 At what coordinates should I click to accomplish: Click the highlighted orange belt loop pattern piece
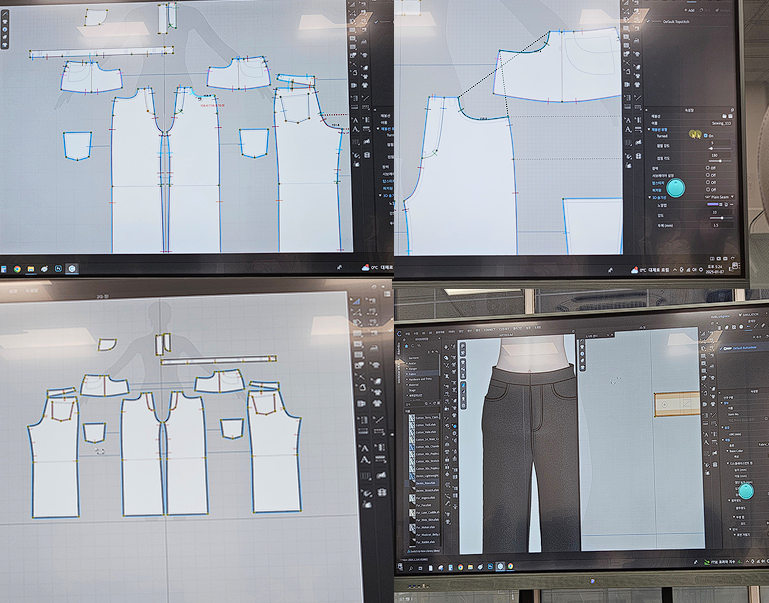coord(682,404)
